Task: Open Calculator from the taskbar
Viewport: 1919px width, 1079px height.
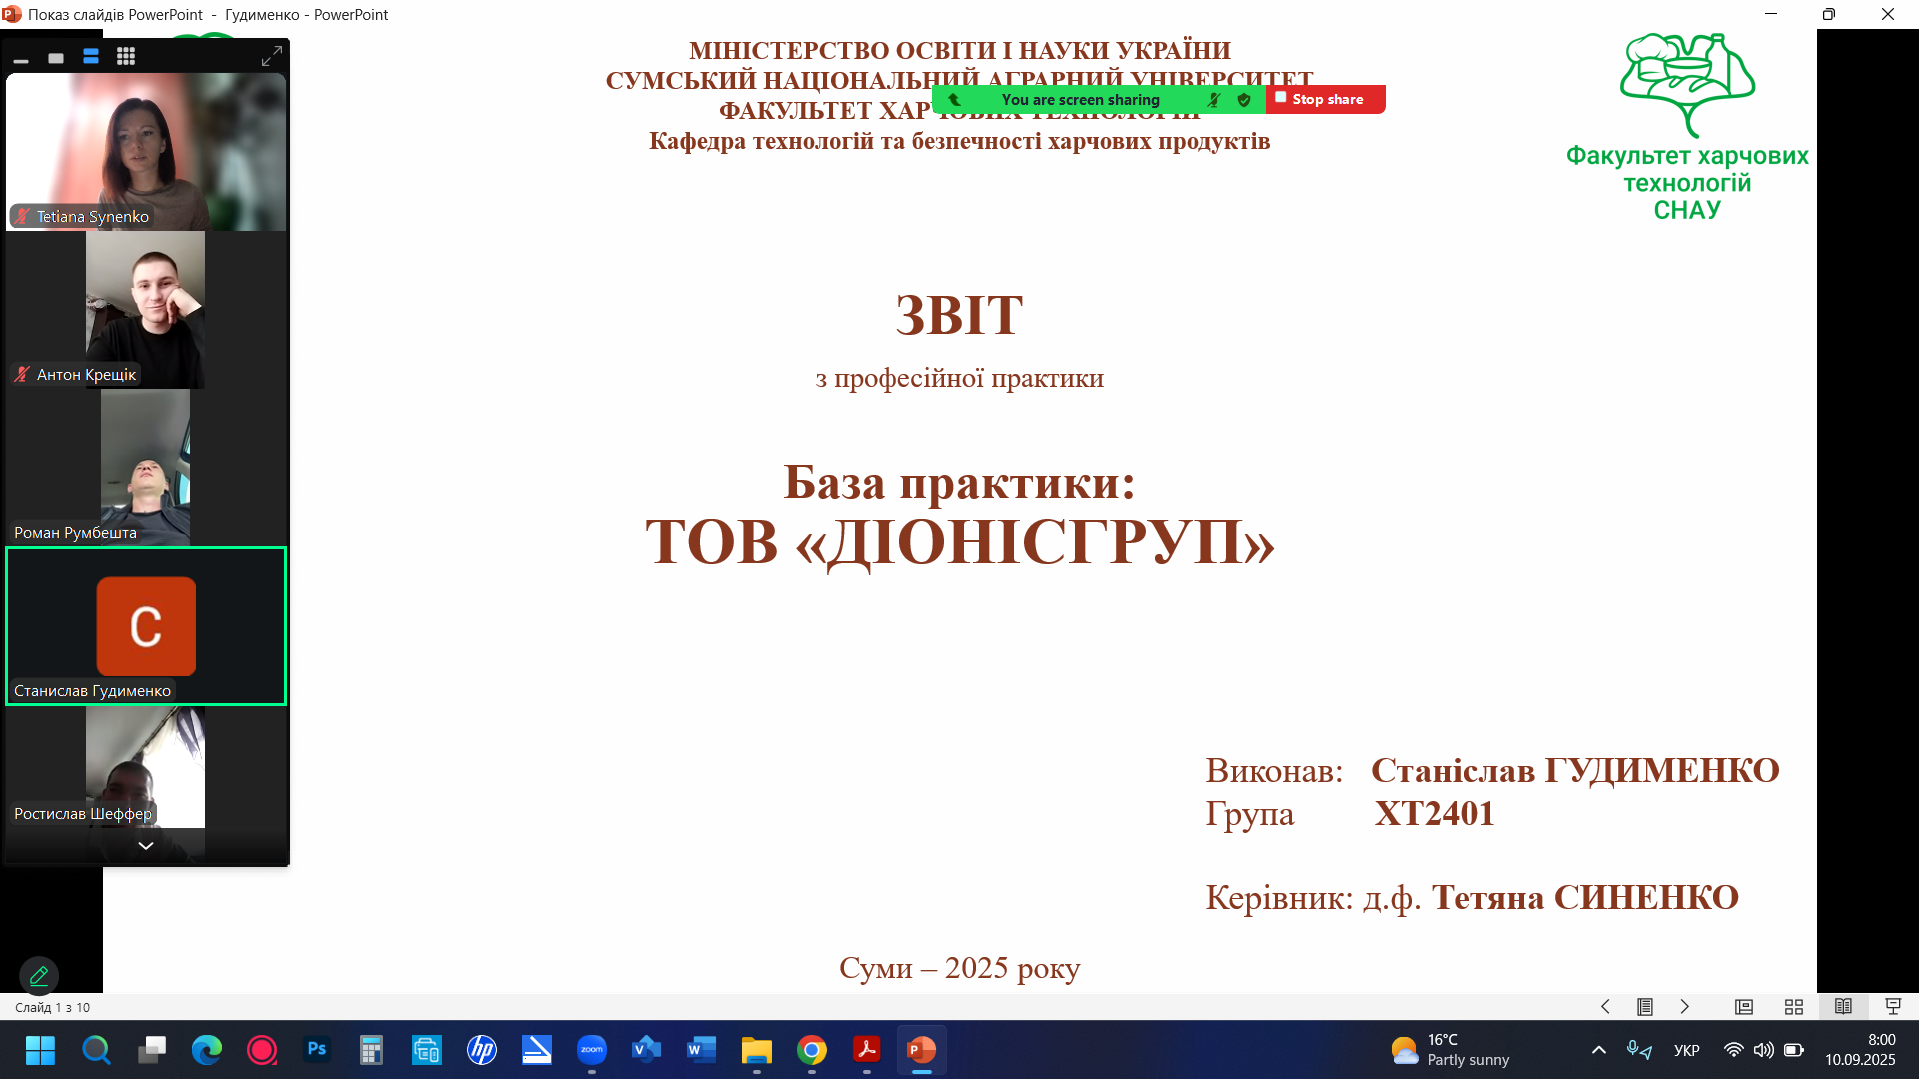Action: [372, 1050]
